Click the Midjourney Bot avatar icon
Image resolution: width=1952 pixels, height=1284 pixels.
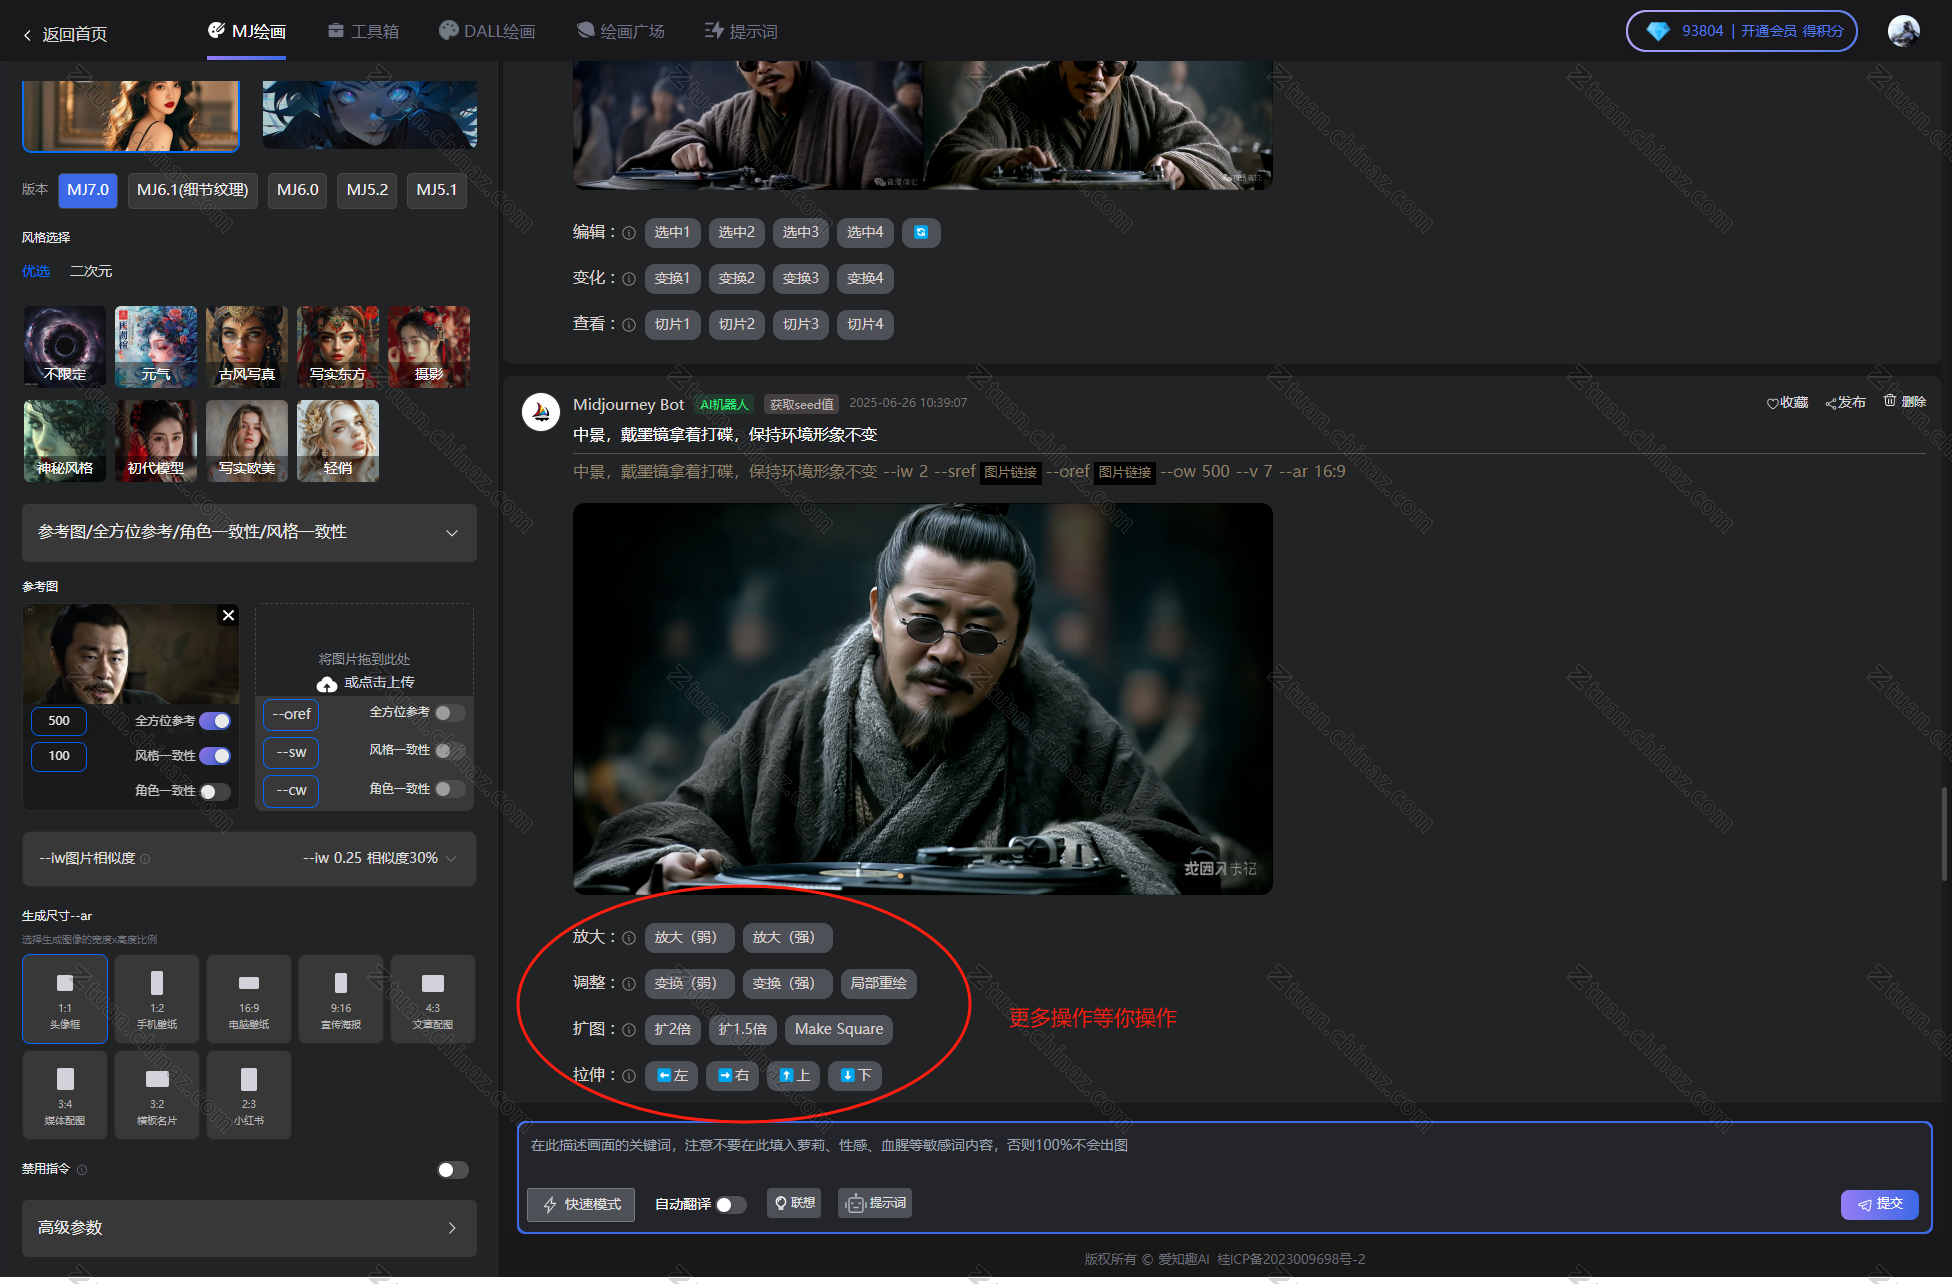(541, 412)
